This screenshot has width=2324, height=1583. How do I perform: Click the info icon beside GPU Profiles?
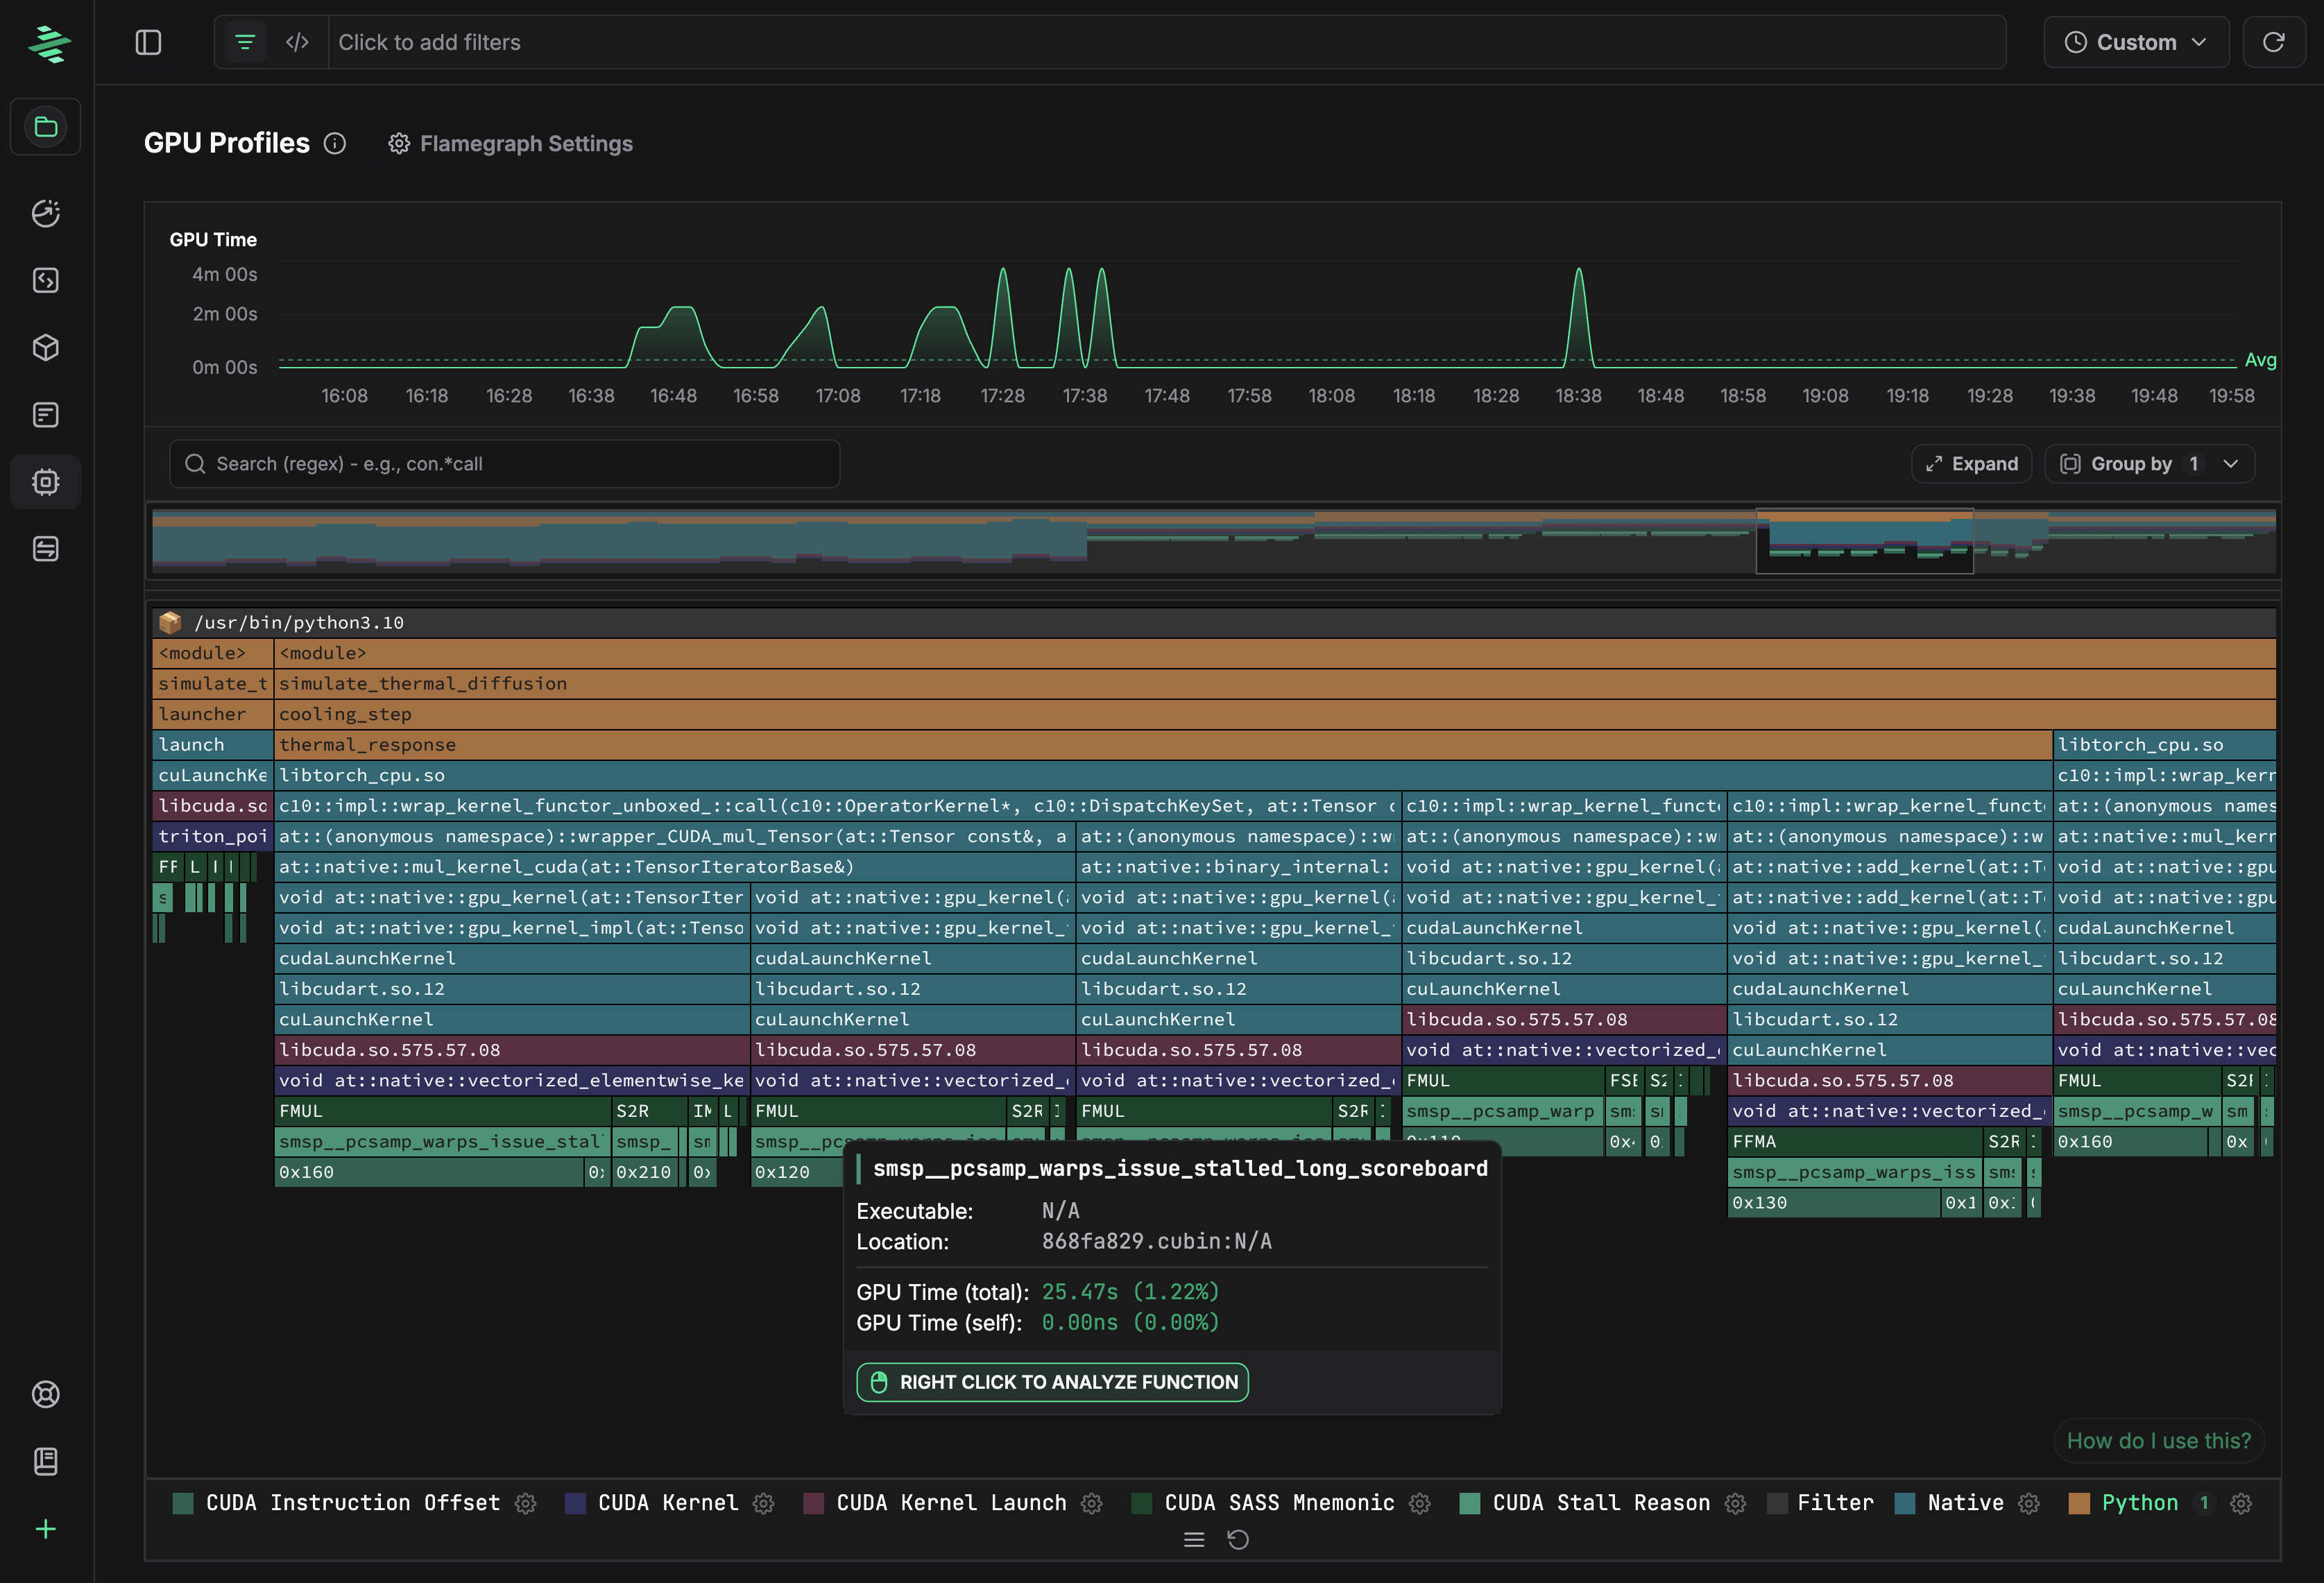coord(335,144)
